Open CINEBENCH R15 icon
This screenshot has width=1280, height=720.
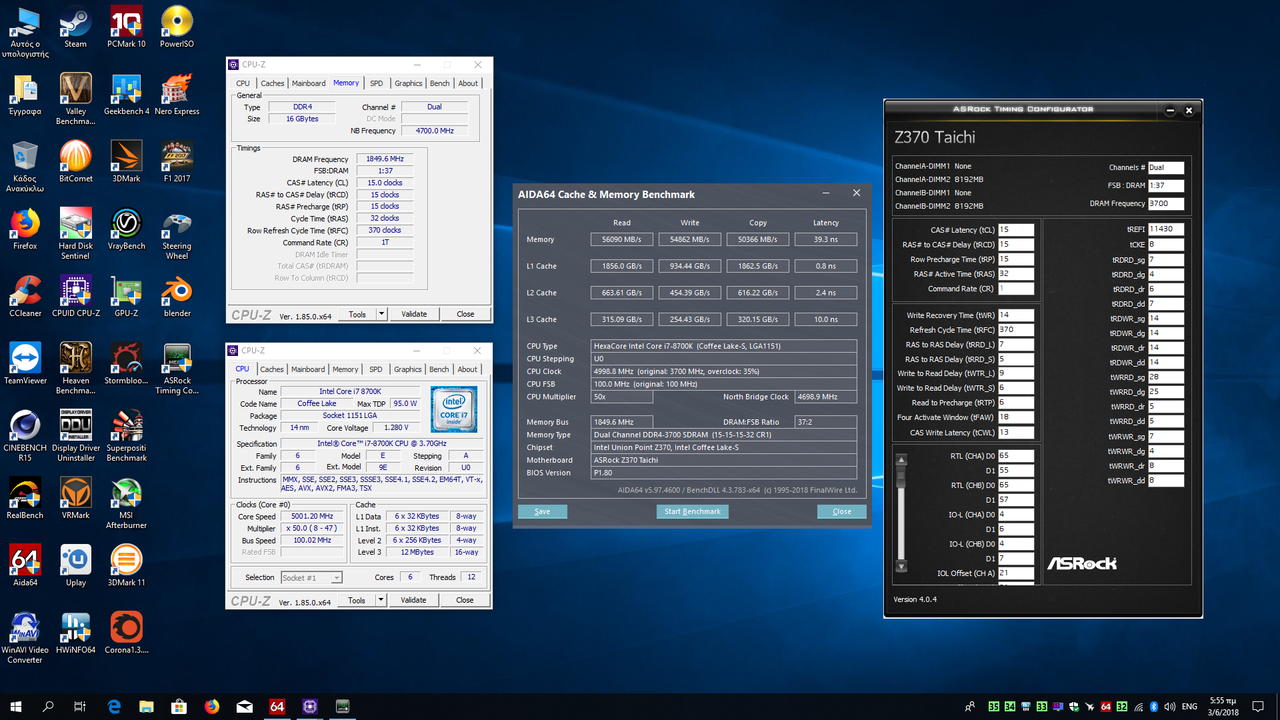[24, 435]
